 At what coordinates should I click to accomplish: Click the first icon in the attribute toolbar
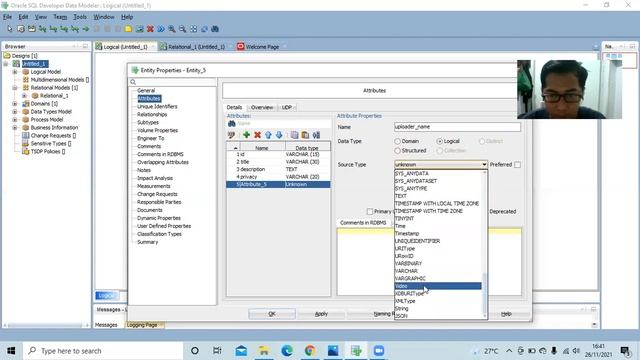[231, 135]
